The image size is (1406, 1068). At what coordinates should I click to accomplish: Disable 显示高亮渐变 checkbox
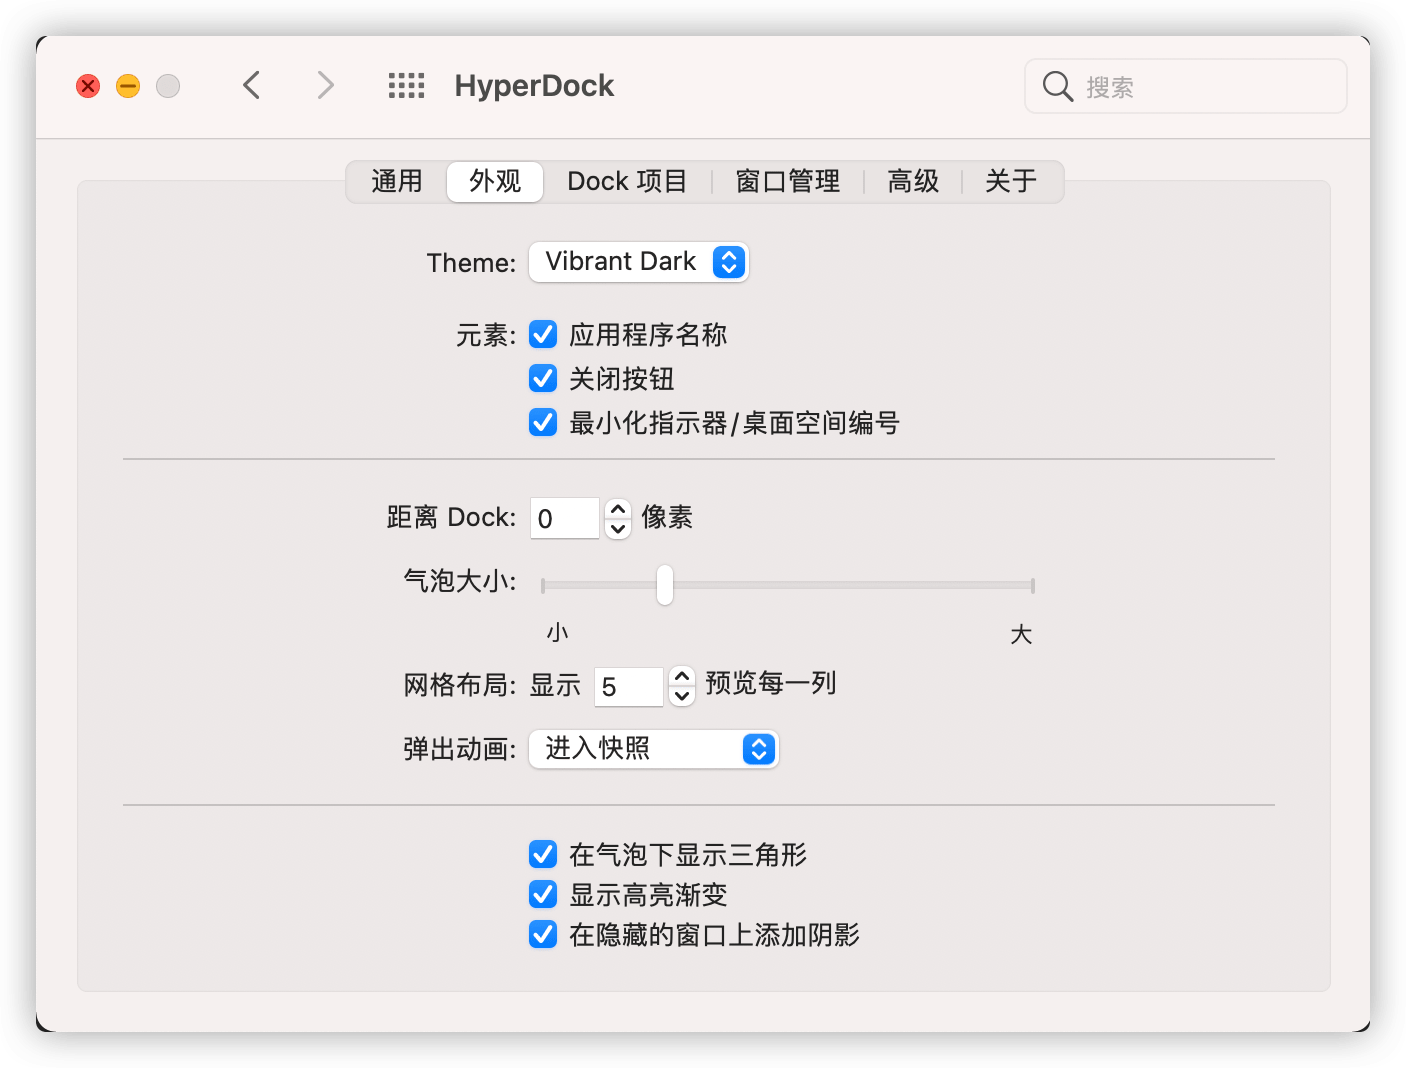click(543, 894)
